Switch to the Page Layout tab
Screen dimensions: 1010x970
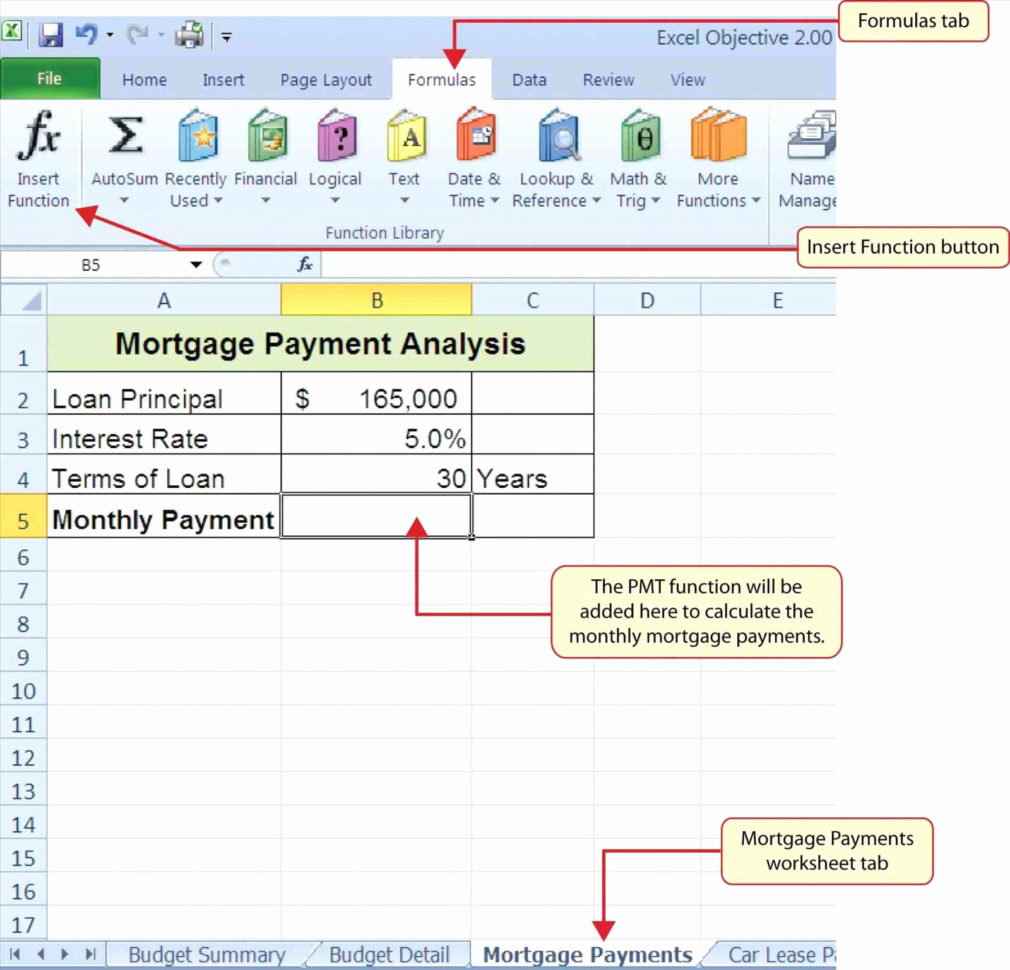326,80
